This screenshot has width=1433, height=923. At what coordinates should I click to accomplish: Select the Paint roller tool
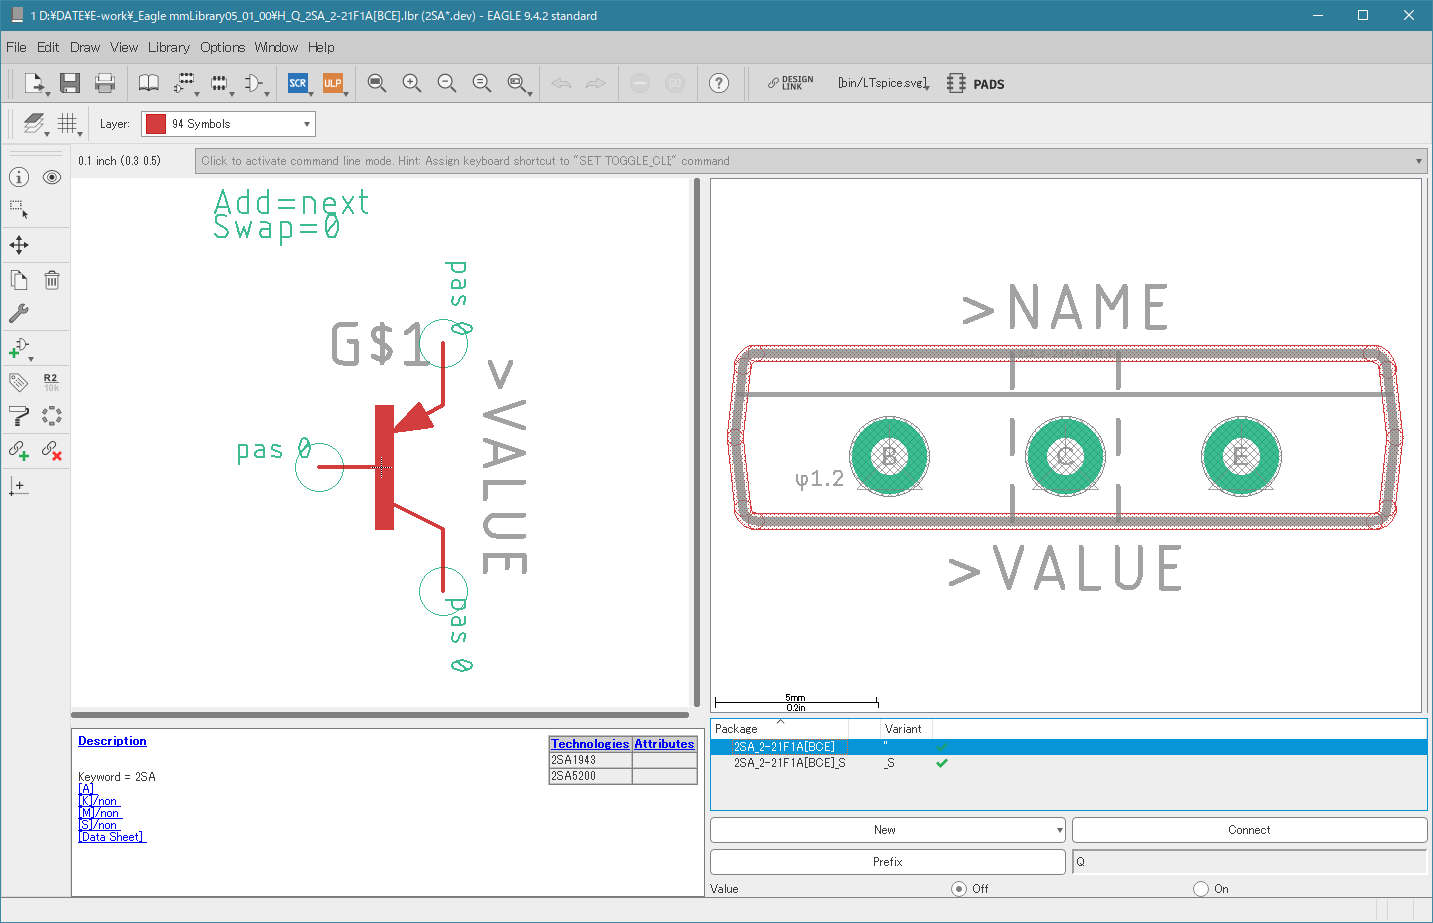click(x=19, y=416)
